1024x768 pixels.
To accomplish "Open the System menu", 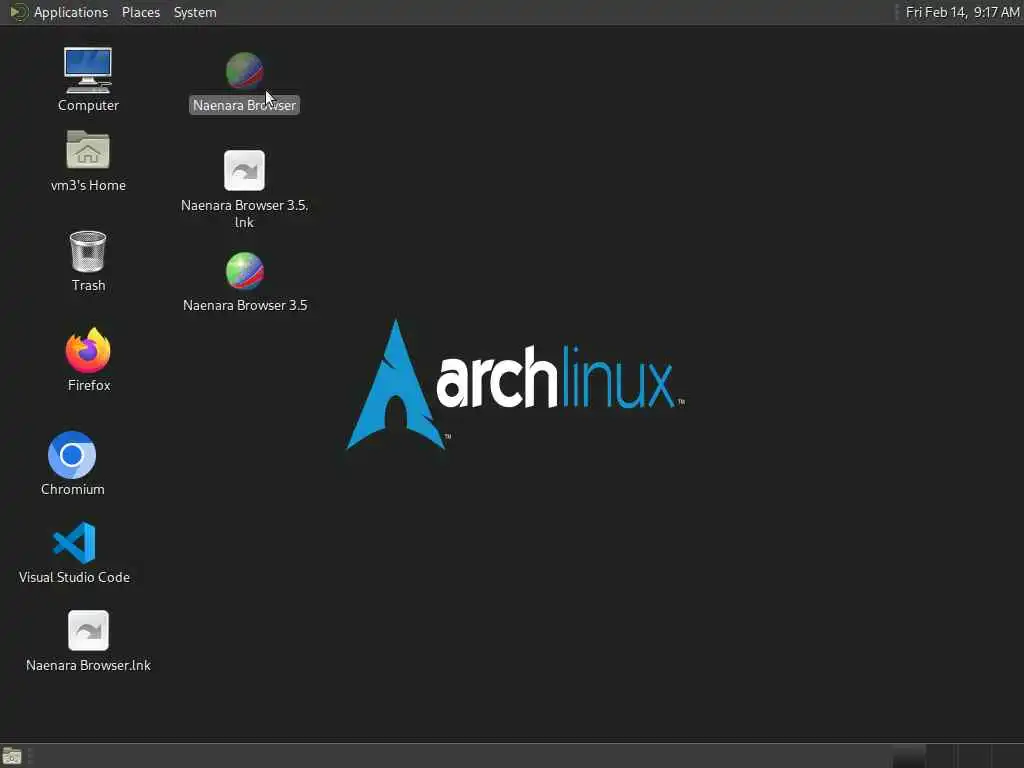I will [x=195, y=12].
